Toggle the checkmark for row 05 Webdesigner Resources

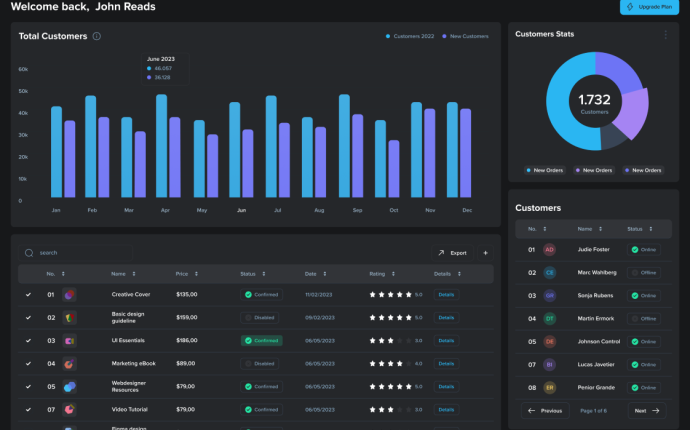tap(28, 386)
